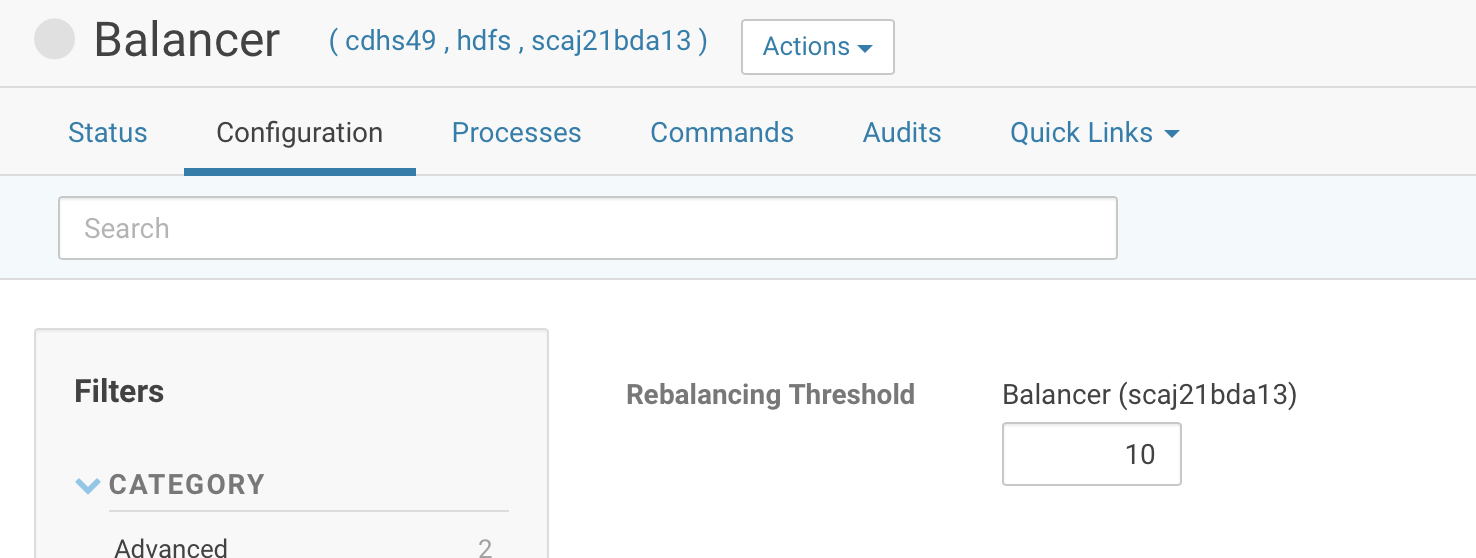Select the Configuration tab

tap(299, 133)
